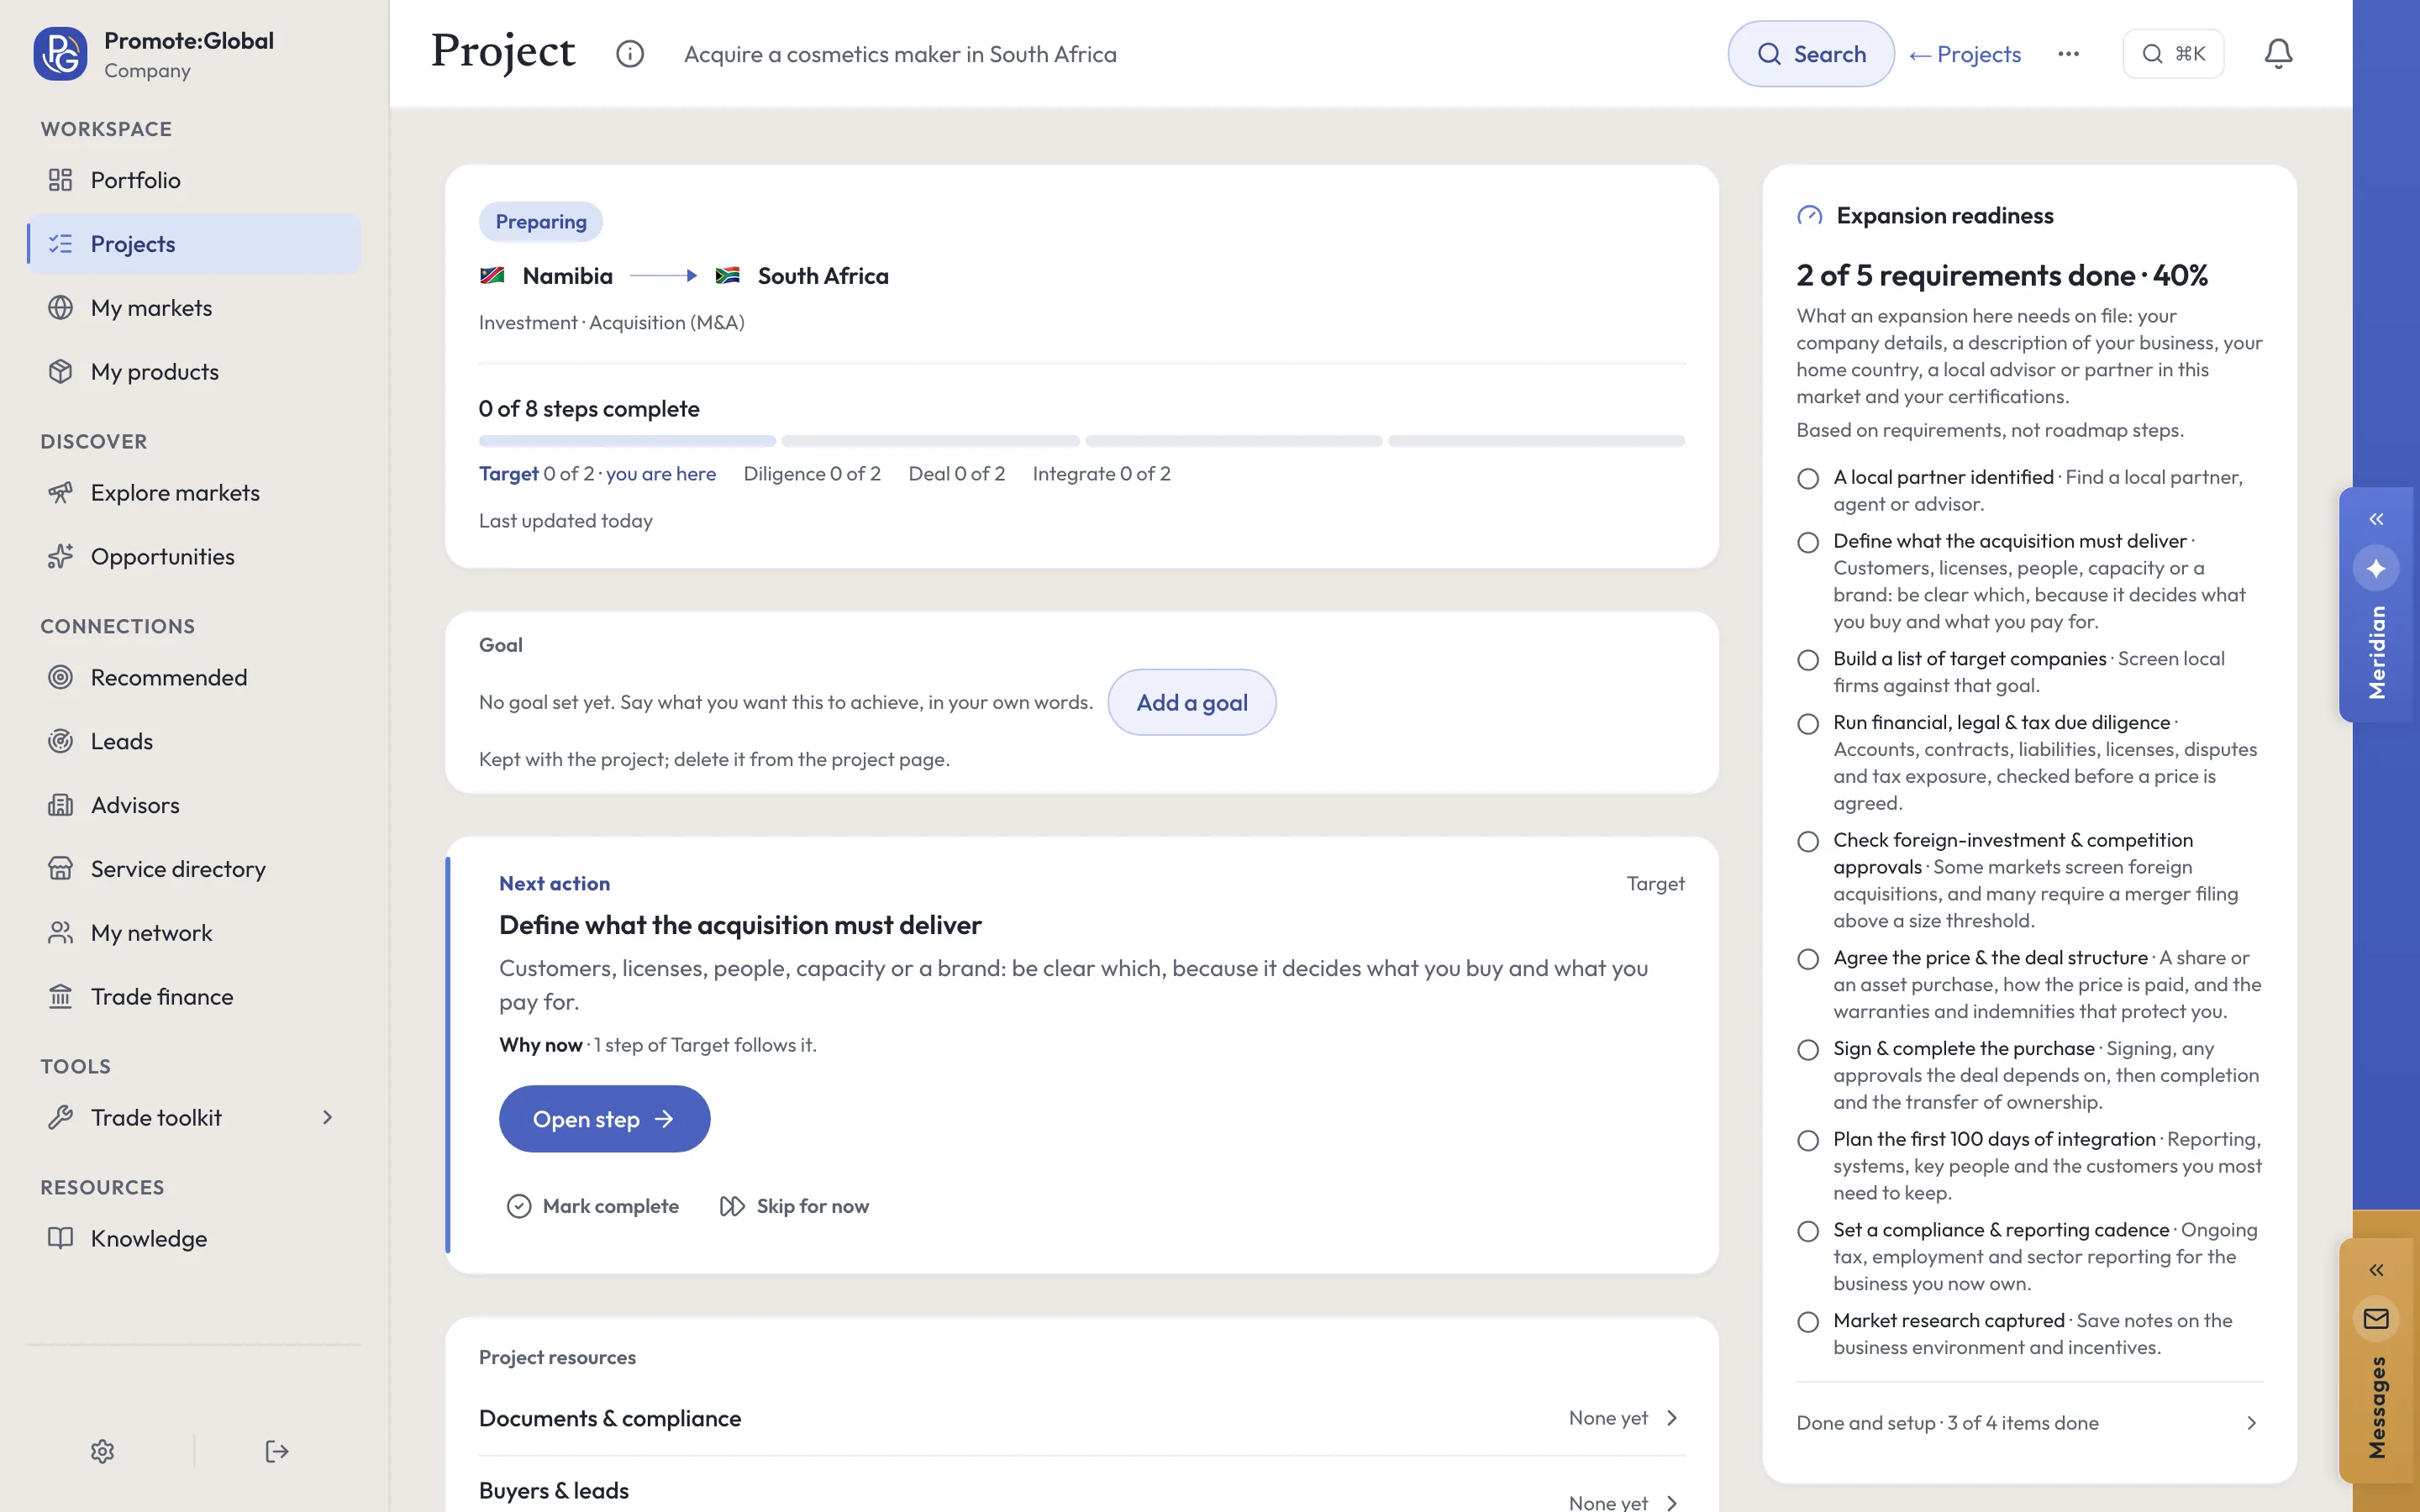
Task: Expand the Meridian panel double-chevron
Action: 2376,519
